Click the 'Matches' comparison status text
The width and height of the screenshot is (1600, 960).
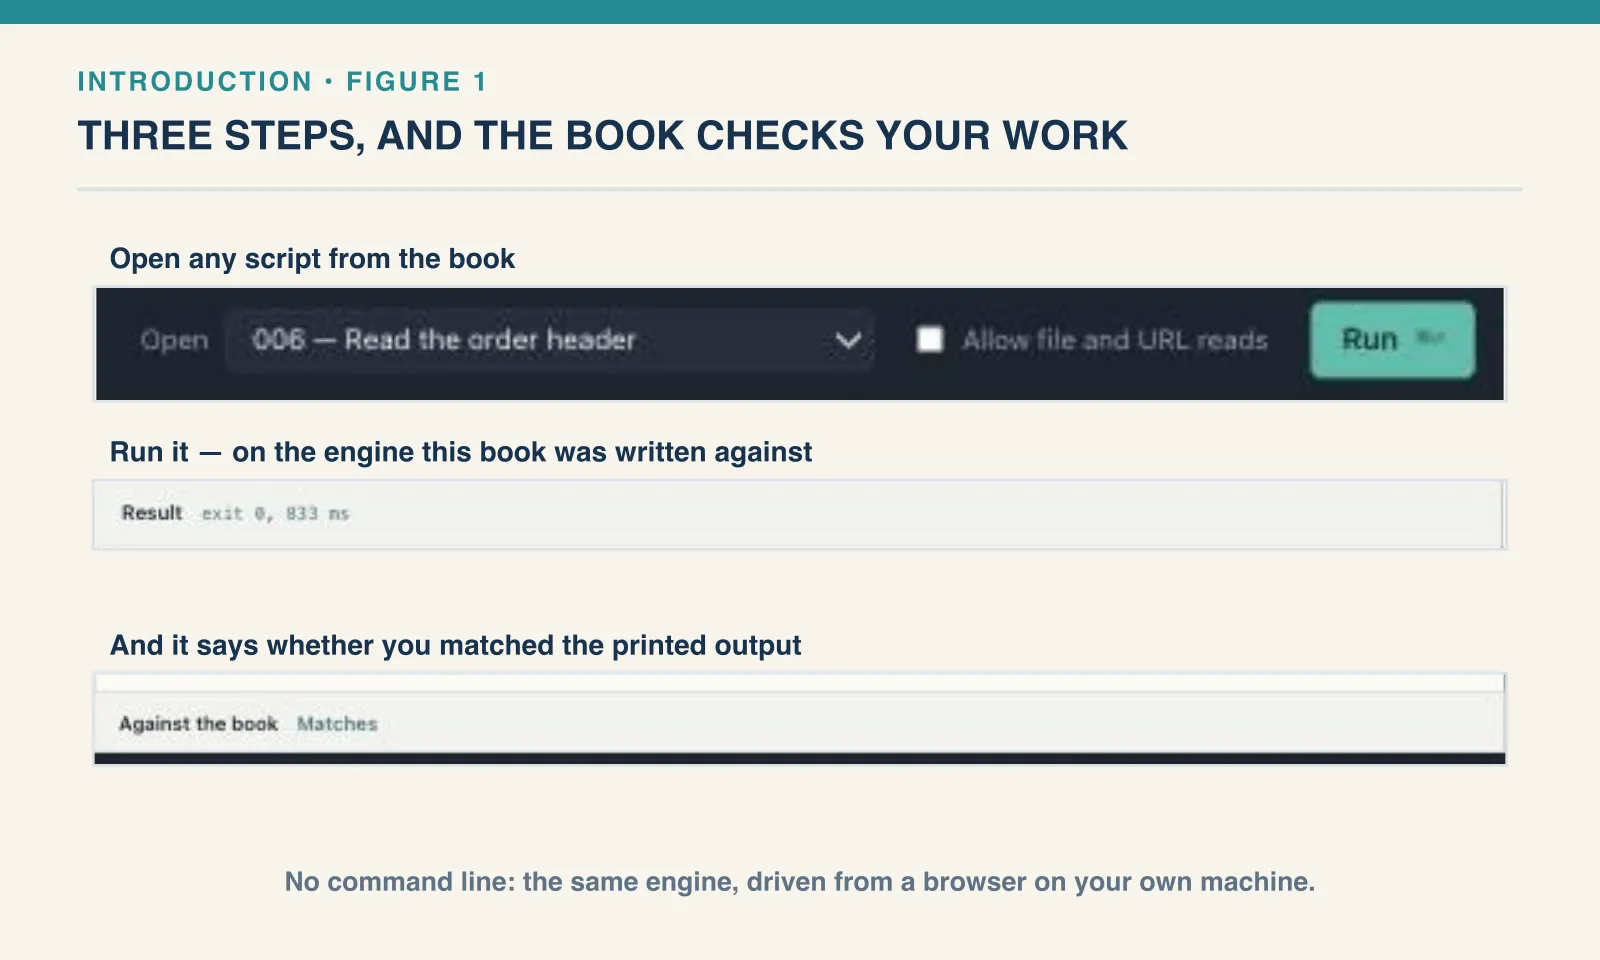coord(337,724)
